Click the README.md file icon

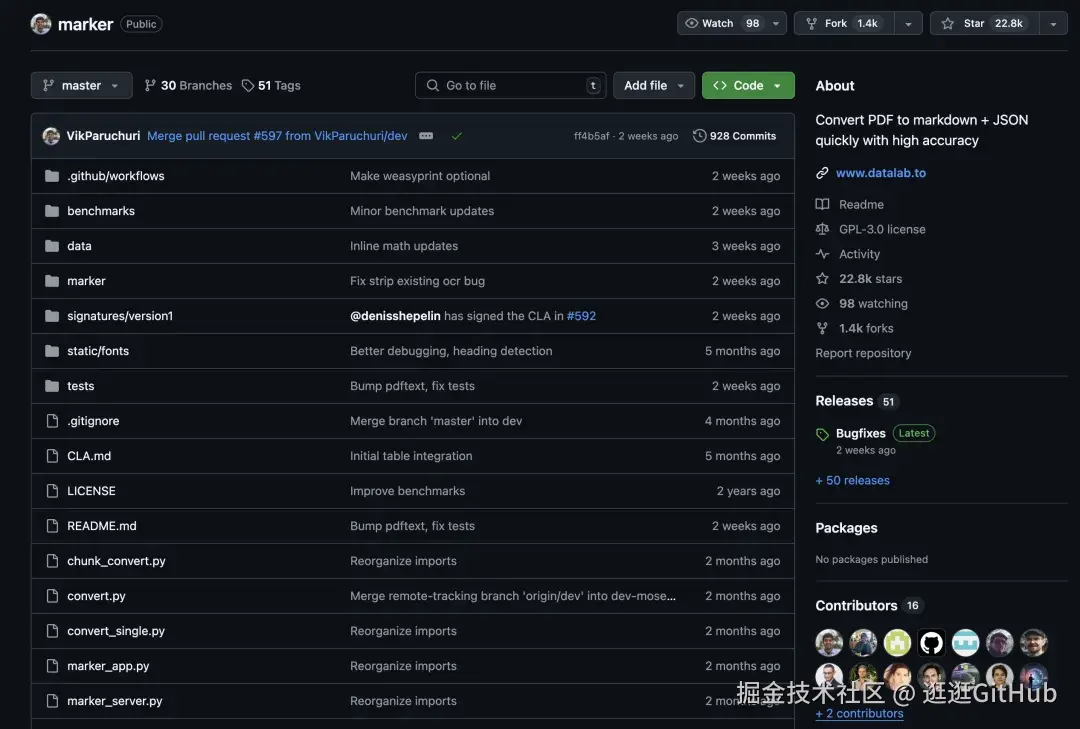coord(52,526)
